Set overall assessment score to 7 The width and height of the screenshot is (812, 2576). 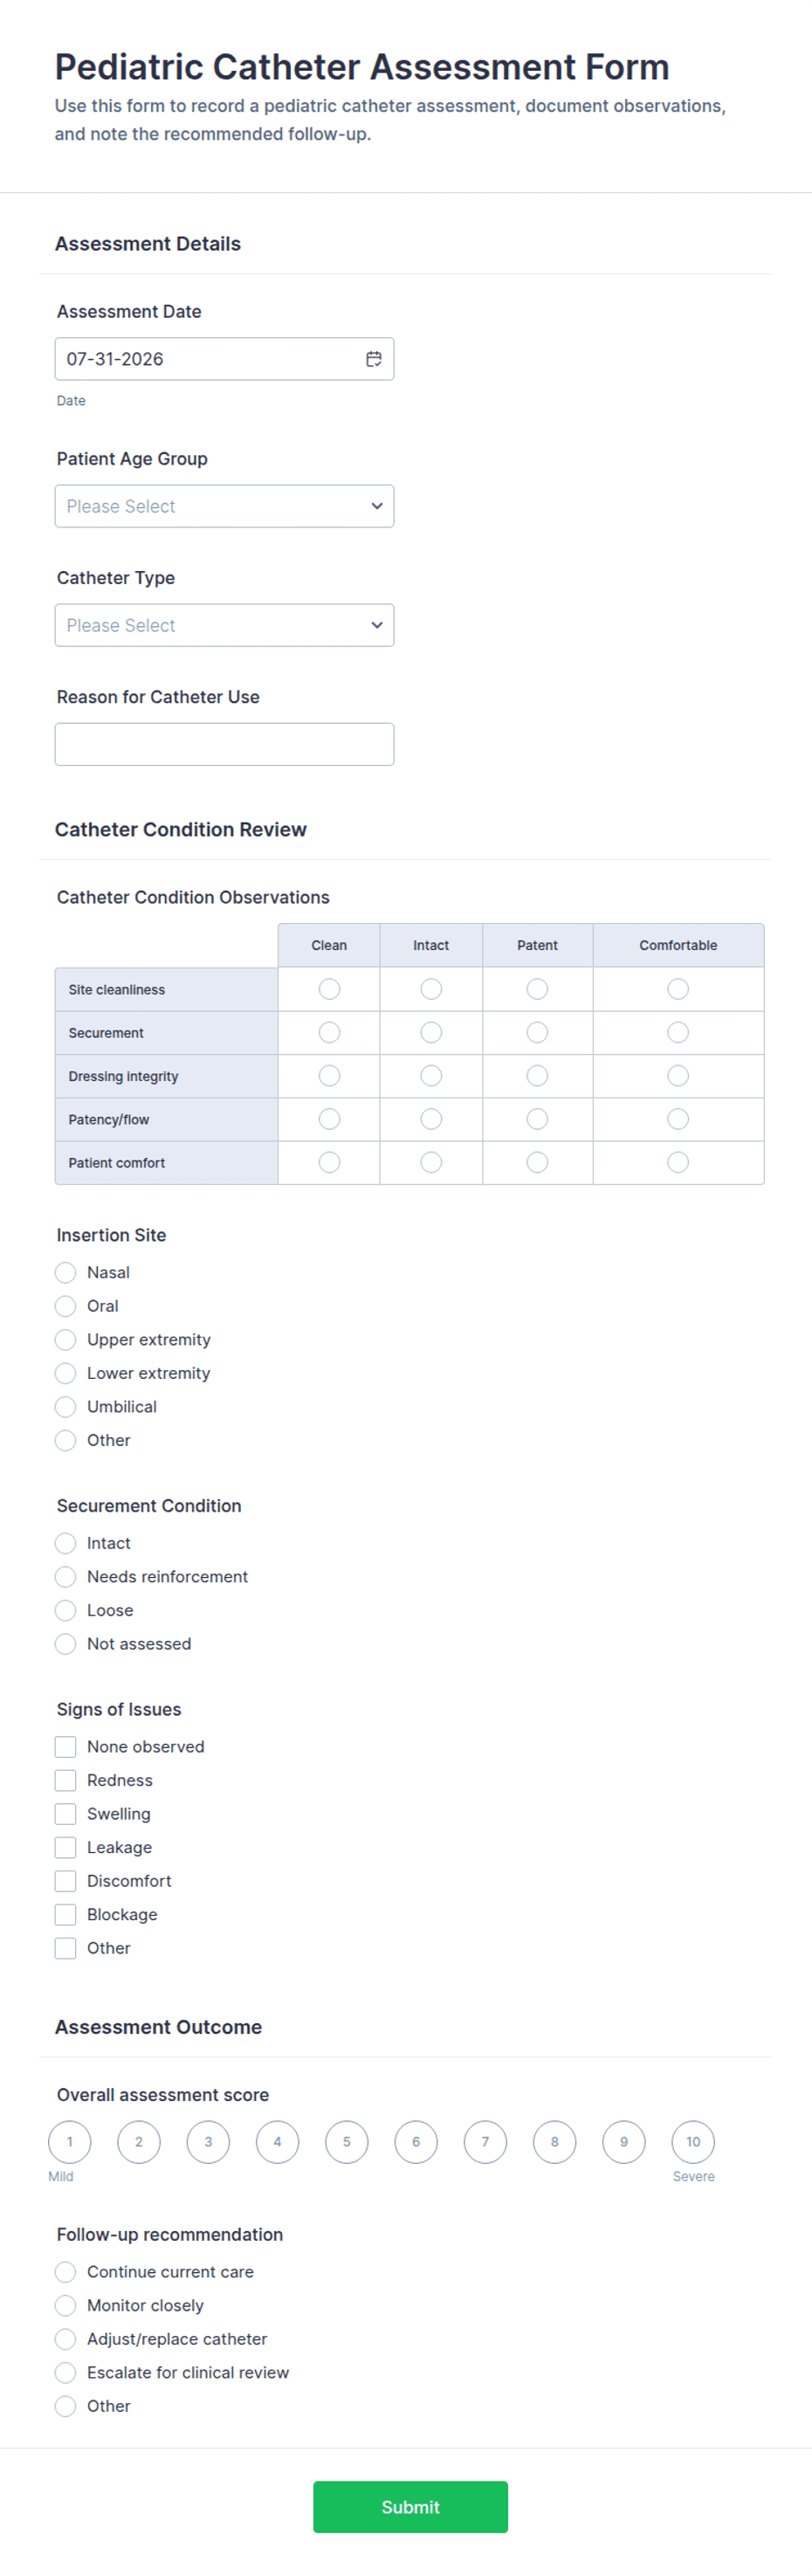pyautogui.click(x=485, y=2142)
